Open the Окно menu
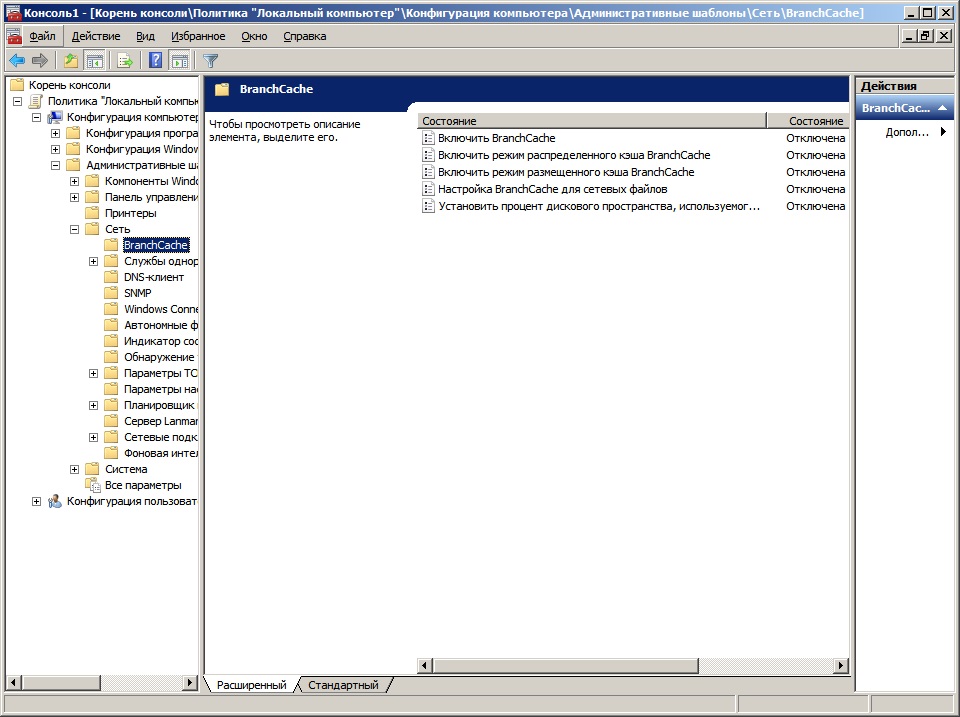 254,36
